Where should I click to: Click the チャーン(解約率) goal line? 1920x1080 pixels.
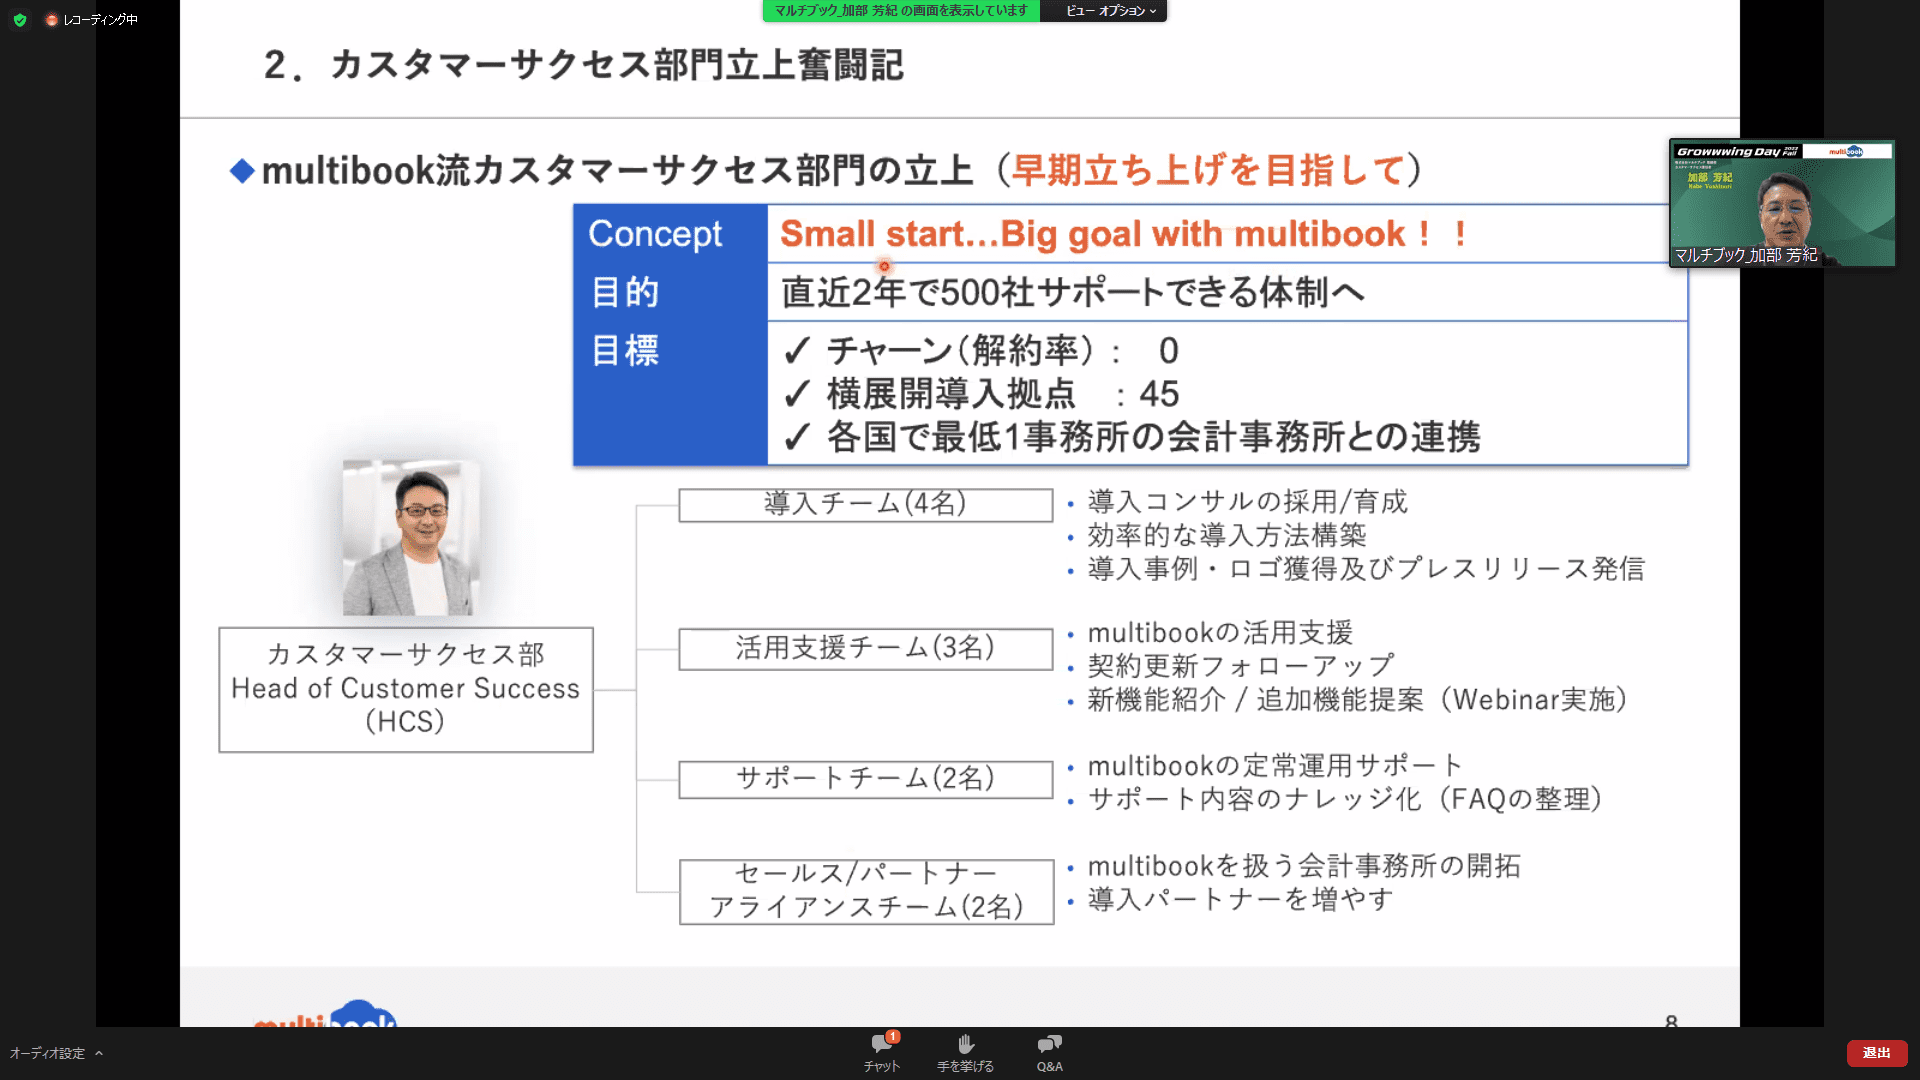pyautogui.click(x=982, y=351)
